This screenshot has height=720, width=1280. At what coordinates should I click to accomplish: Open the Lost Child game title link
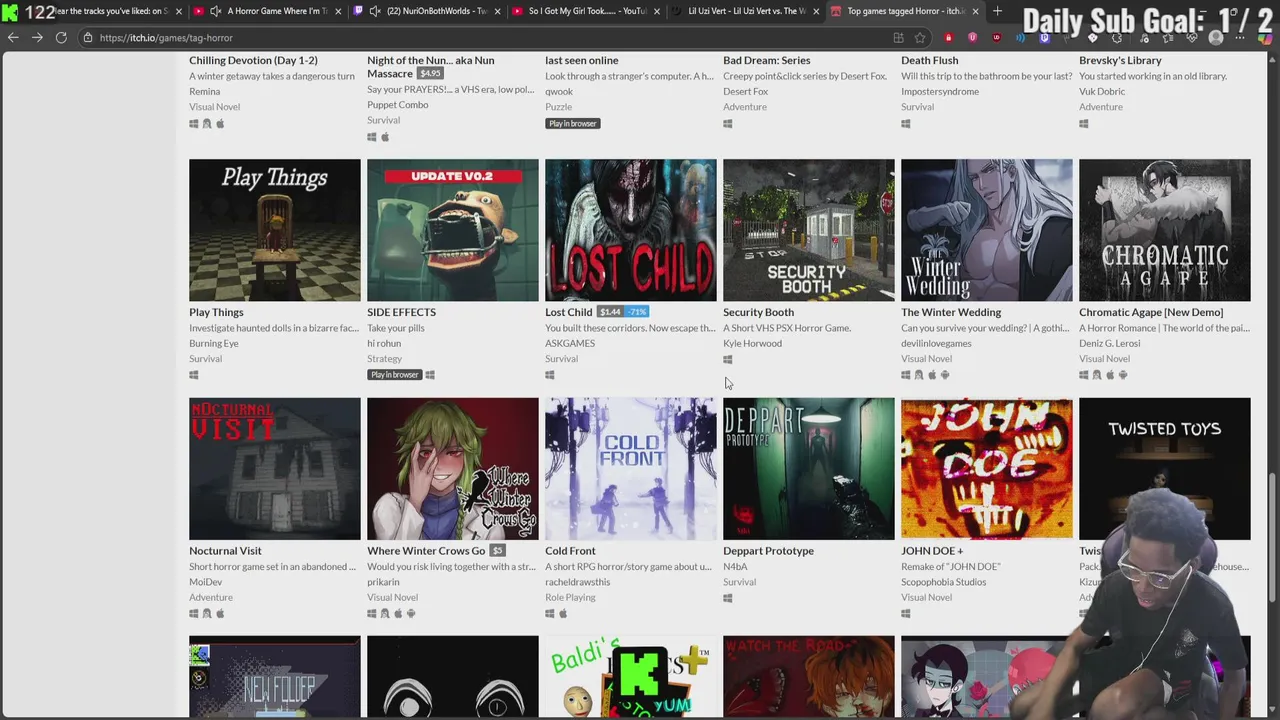click(569, 312)
